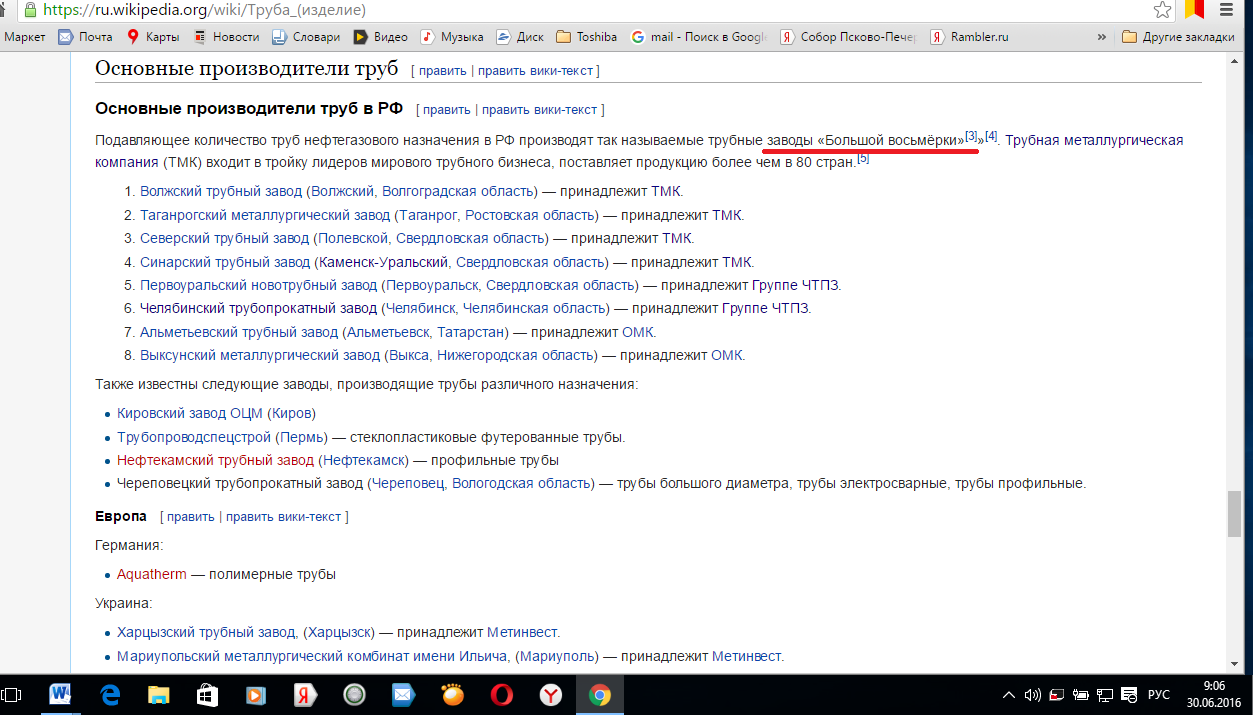
Task: Switch the РУС keyboard language
Action: (1157, 694)
